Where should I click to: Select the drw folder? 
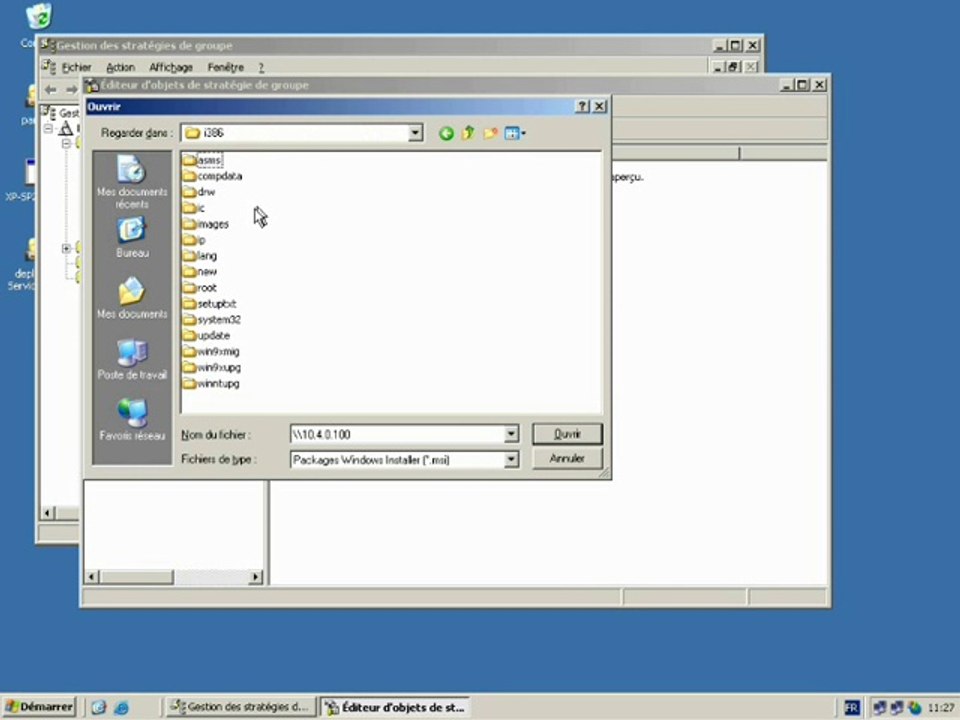(x=199, y=192)
